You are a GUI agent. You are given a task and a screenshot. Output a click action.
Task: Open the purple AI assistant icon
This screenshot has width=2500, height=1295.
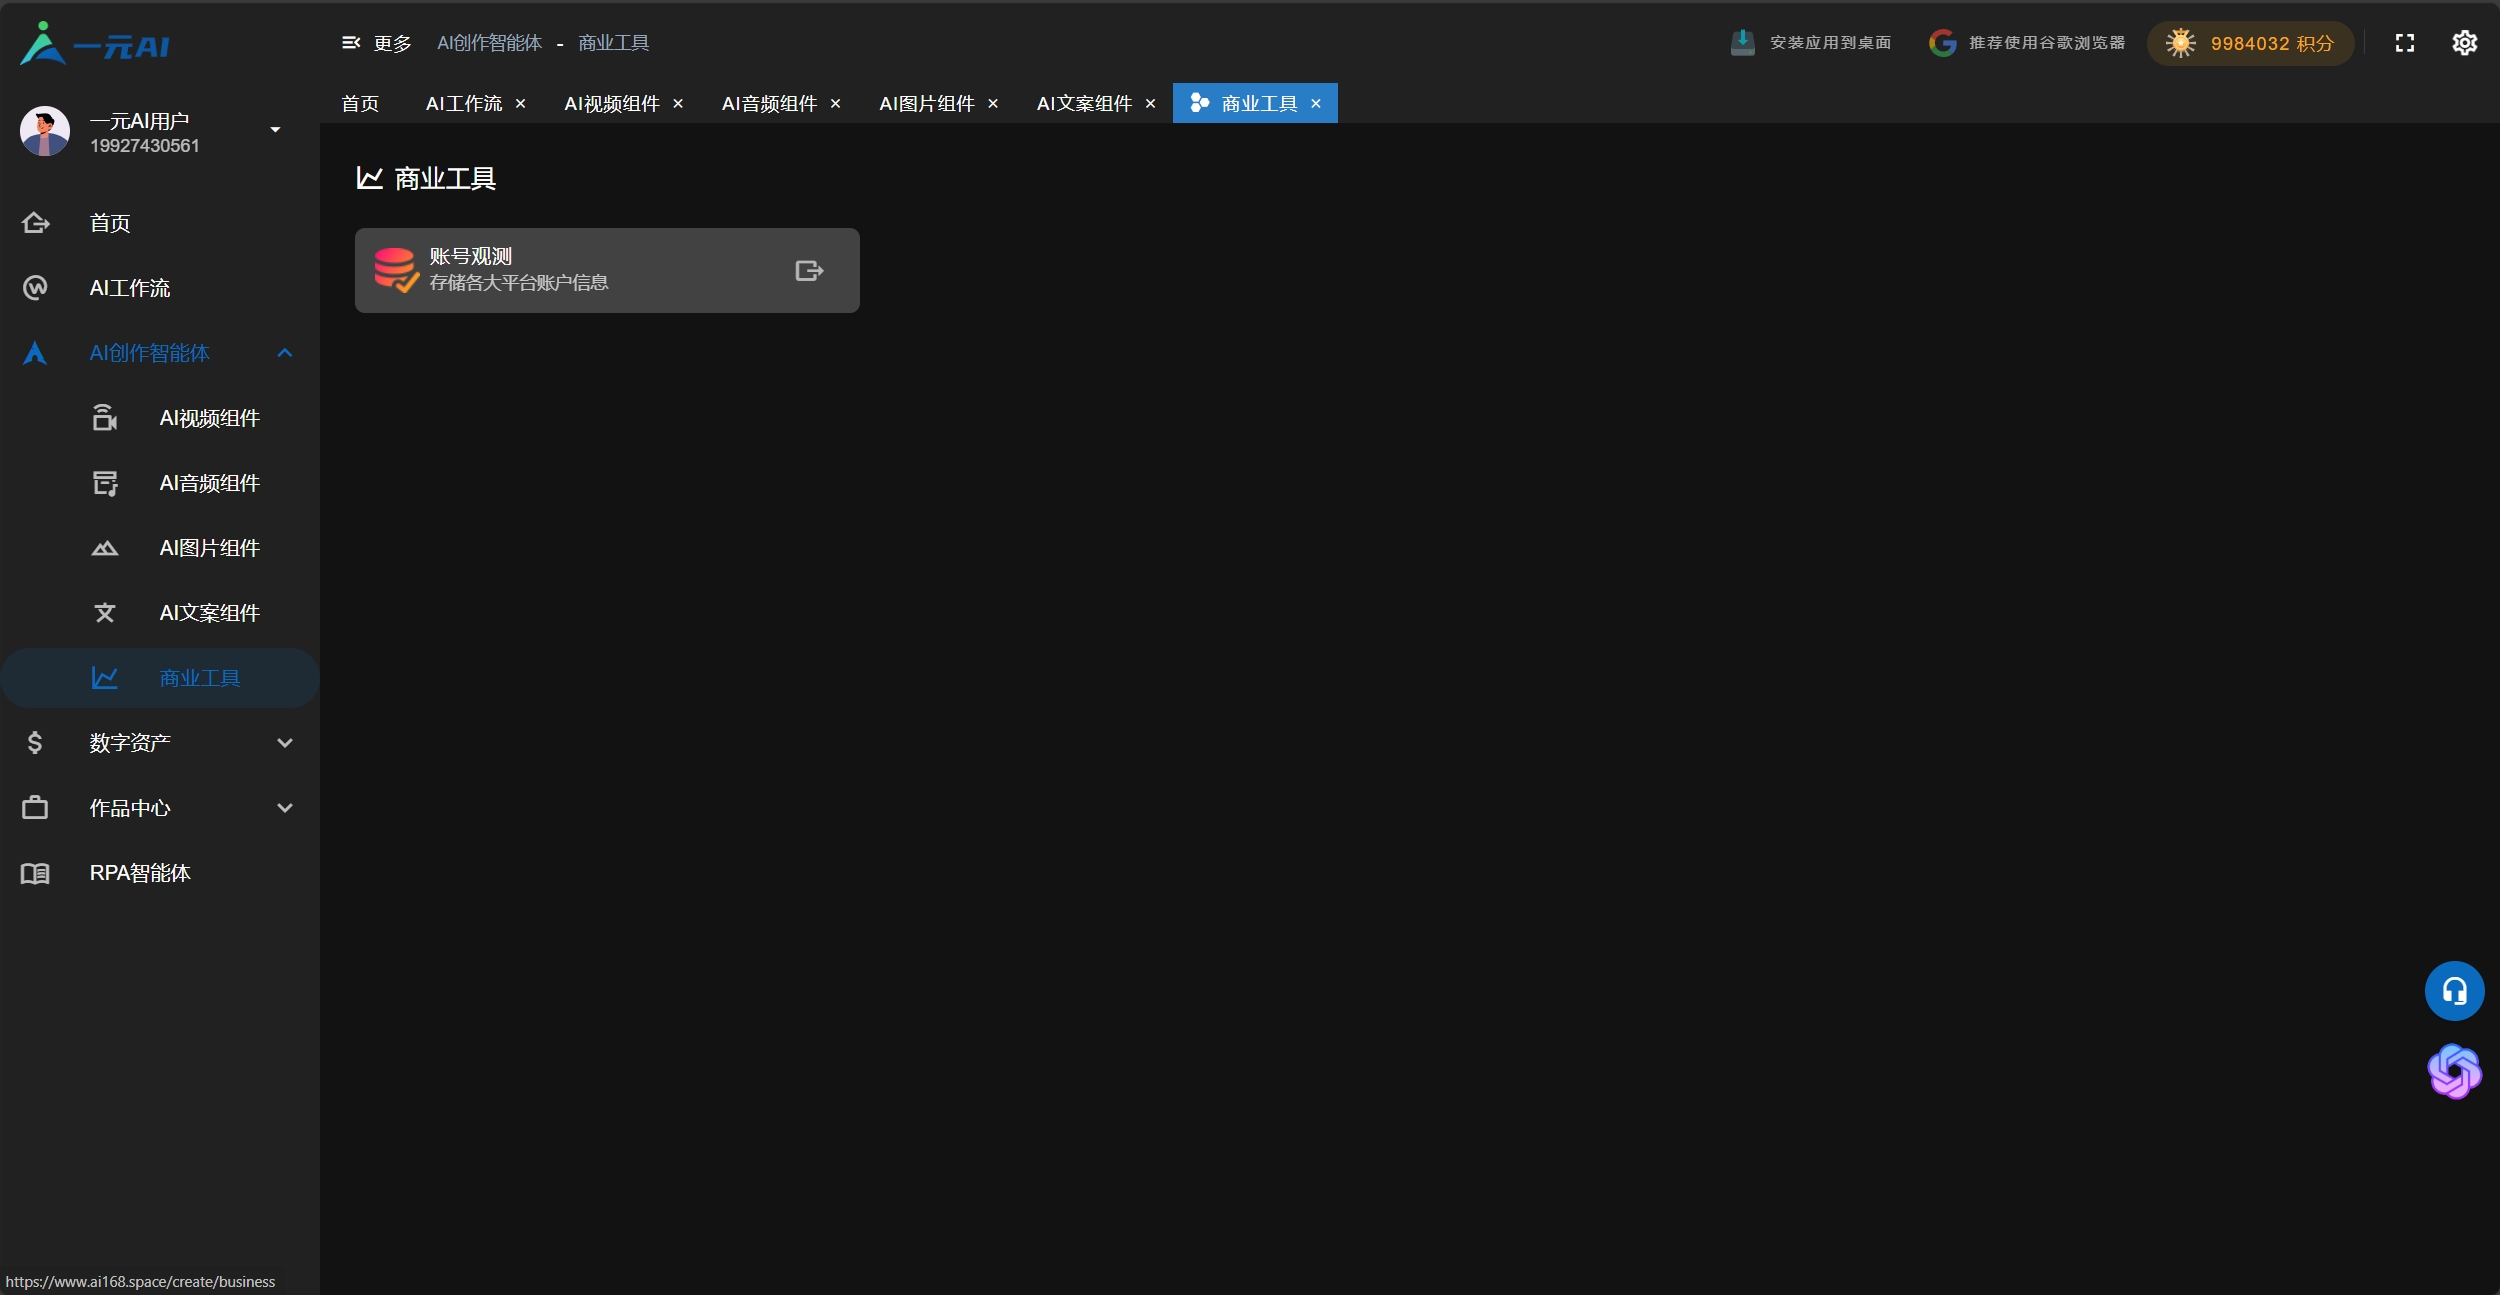2453,1071
